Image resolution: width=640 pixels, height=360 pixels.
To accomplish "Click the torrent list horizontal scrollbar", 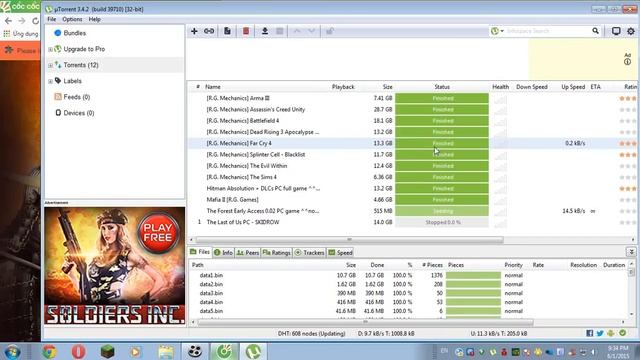I will coord(349,240).
